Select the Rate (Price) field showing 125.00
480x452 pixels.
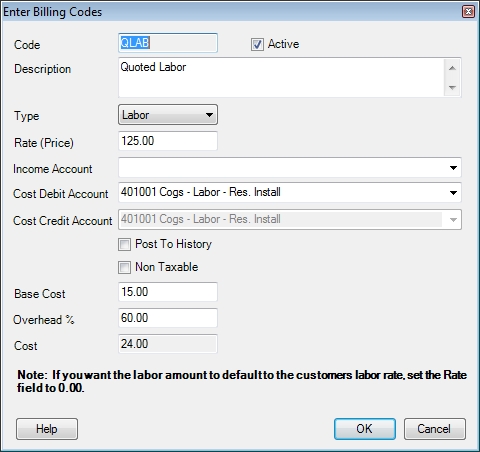168,141
